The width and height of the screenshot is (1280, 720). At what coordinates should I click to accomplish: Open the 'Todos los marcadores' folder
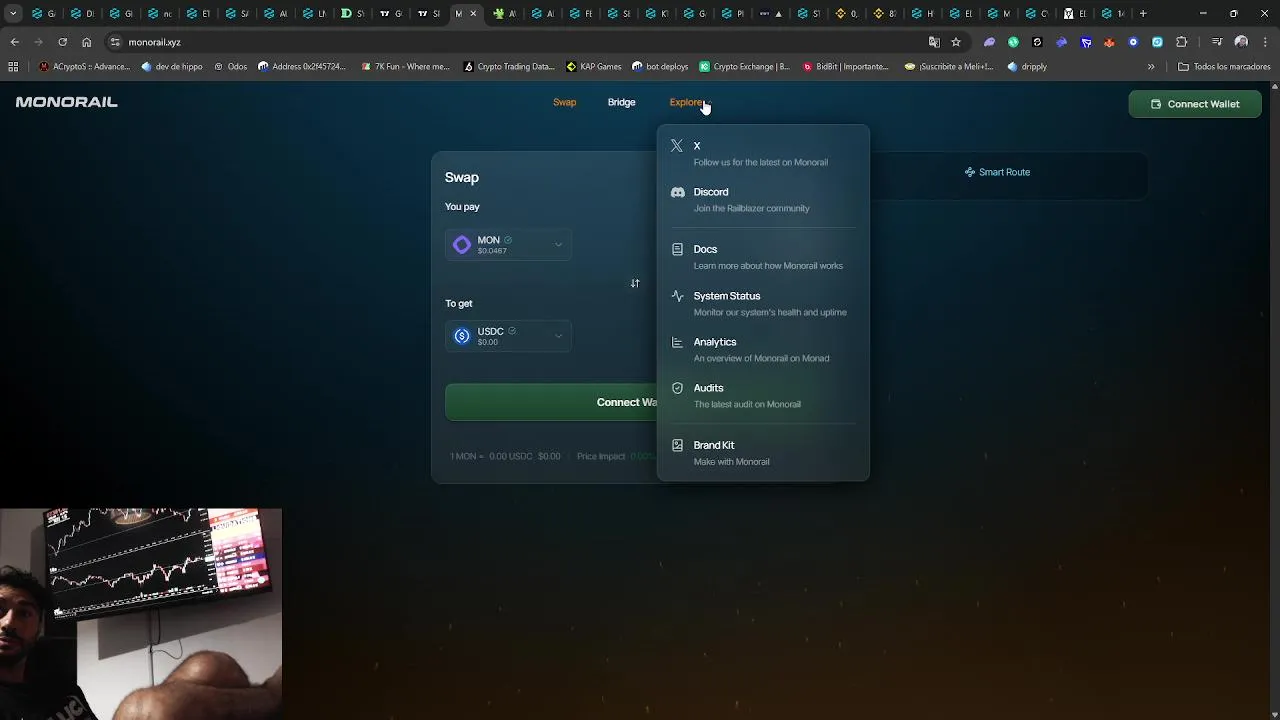(1224, 67)
